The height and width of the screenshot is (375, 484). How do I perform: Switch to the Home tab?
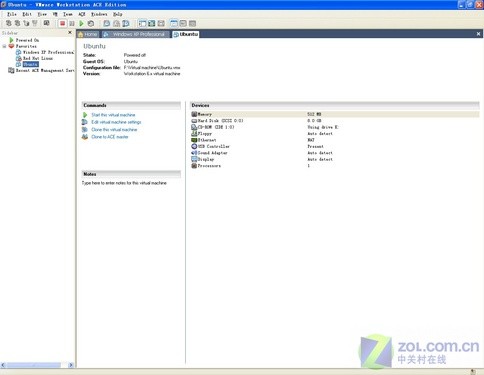(x=88, y=34)
